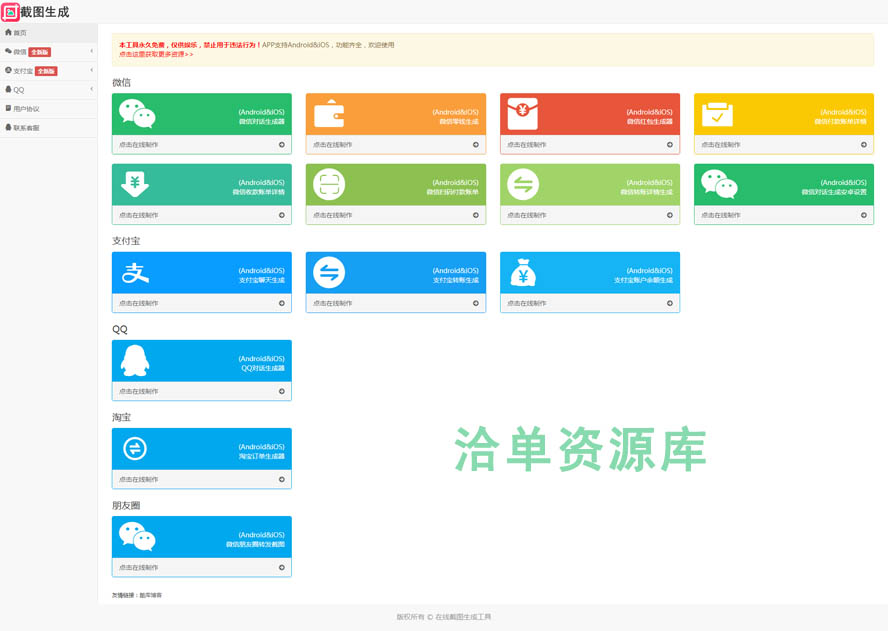Click the red envelope icon on 微信红包生成器 card
This screenshot has width=888, height=631.
(x=523, y=114)
